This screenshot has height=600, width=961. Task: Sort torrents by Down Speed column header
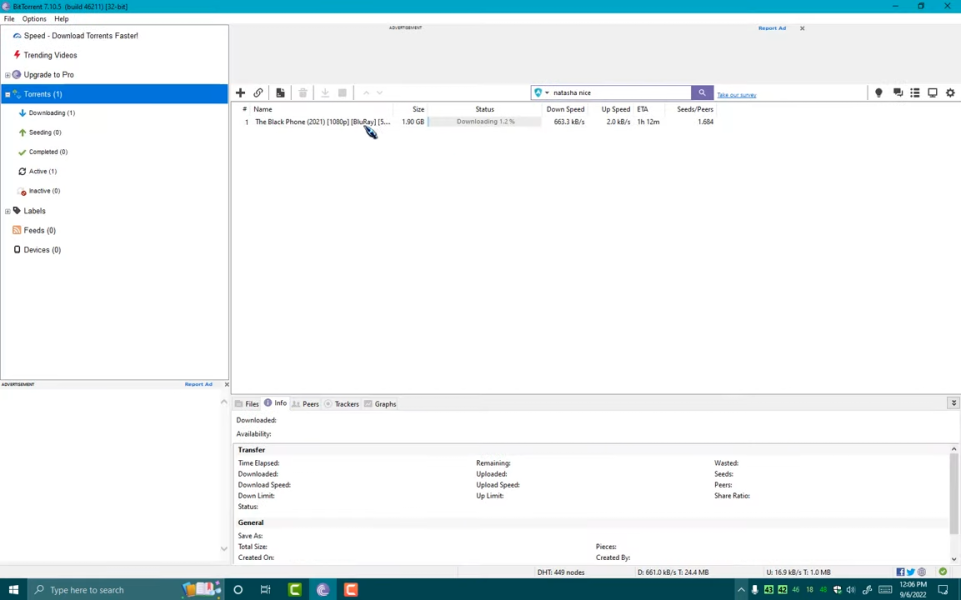pyautogui.click(x=565, y=109)
